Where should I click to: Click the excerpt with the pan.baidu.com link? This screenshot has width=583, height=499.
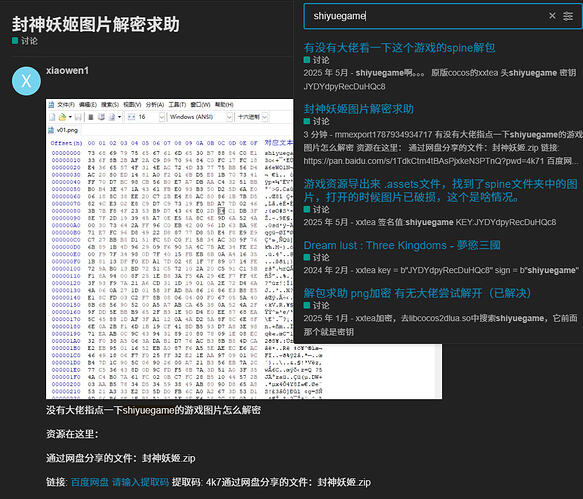(x=442, y=148)
